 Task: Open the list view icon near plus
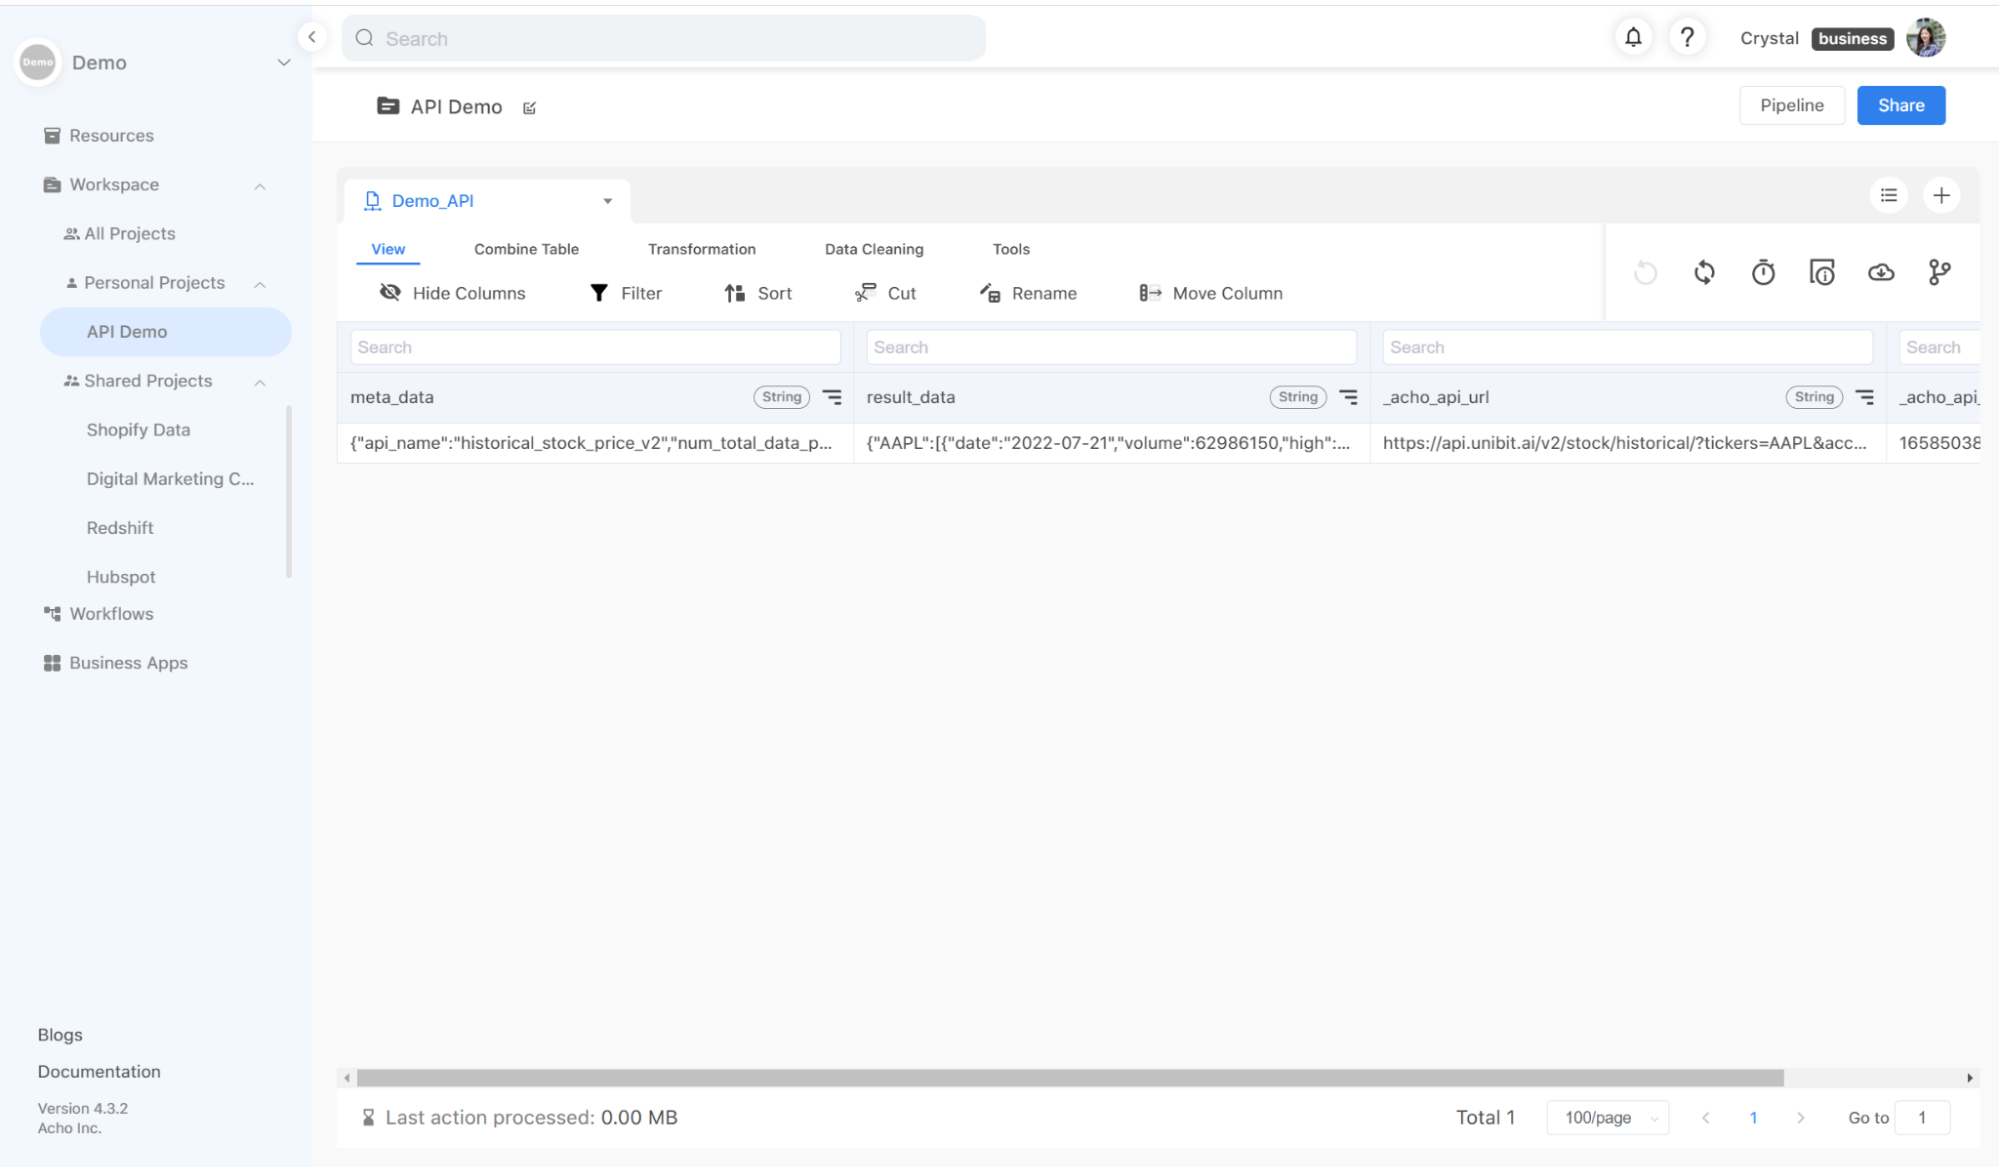1888,195
